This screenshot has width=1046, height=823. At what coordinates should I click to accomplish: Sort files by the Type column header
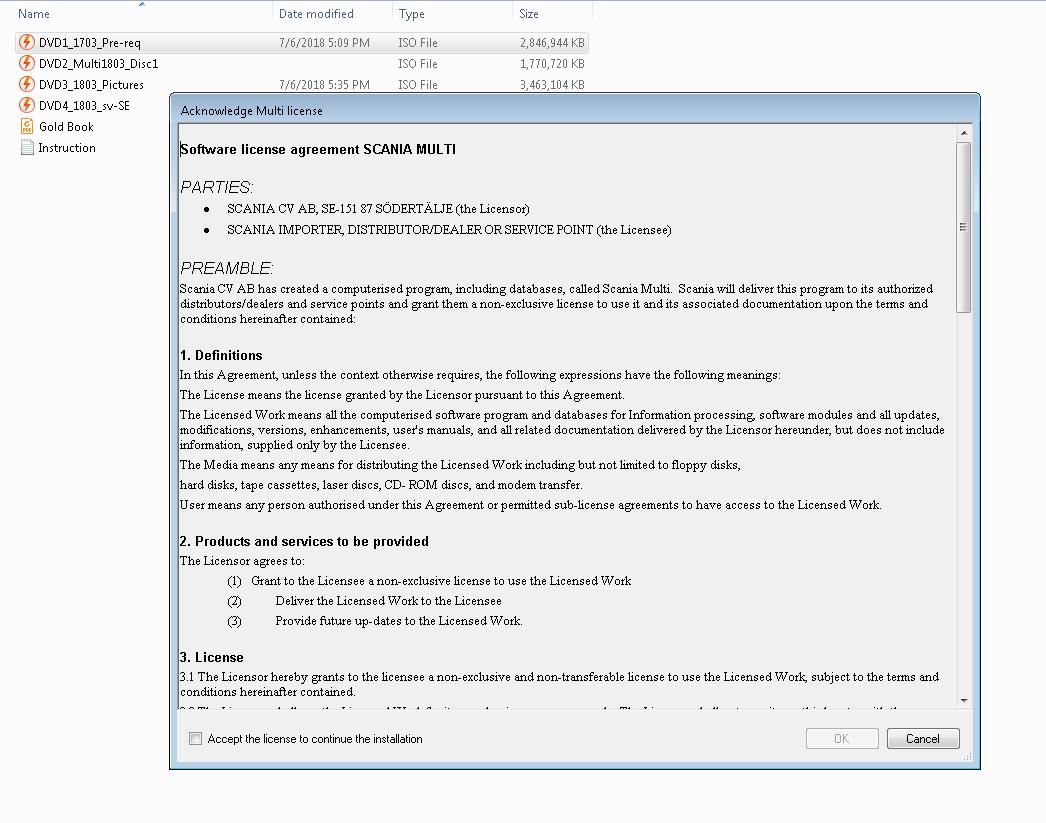coord(412,13)
